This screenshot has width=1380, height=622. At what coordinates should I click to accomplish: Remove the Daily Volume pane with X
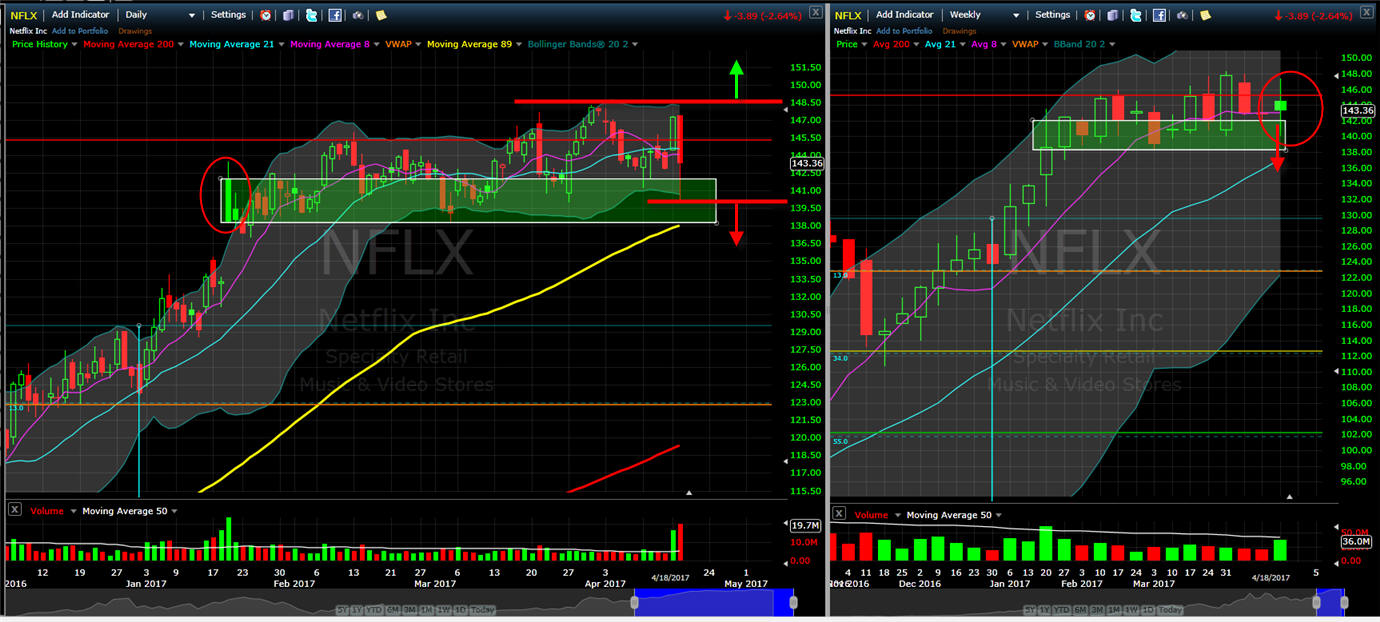click(x=14, y=510)
